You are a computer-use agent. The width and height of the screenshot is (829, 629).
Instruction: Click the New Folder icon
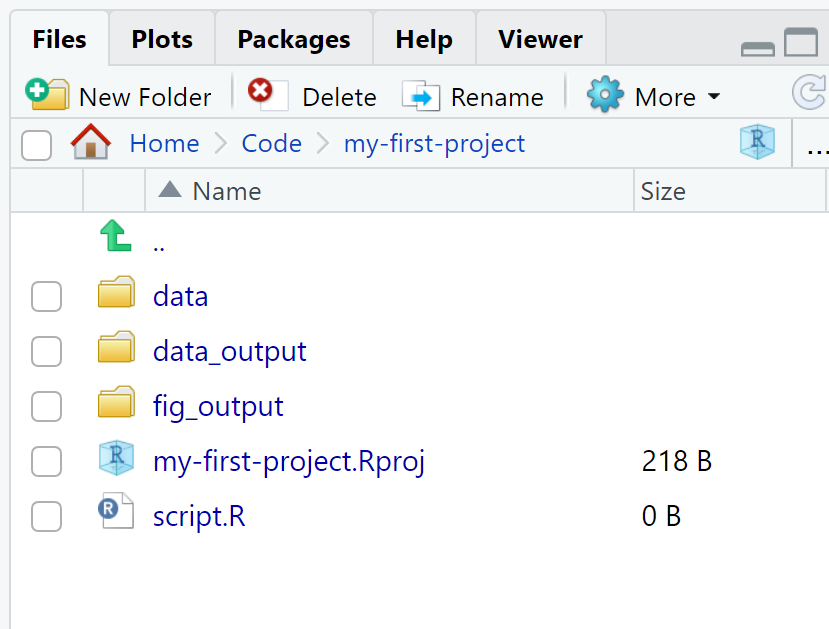[47, 94]
